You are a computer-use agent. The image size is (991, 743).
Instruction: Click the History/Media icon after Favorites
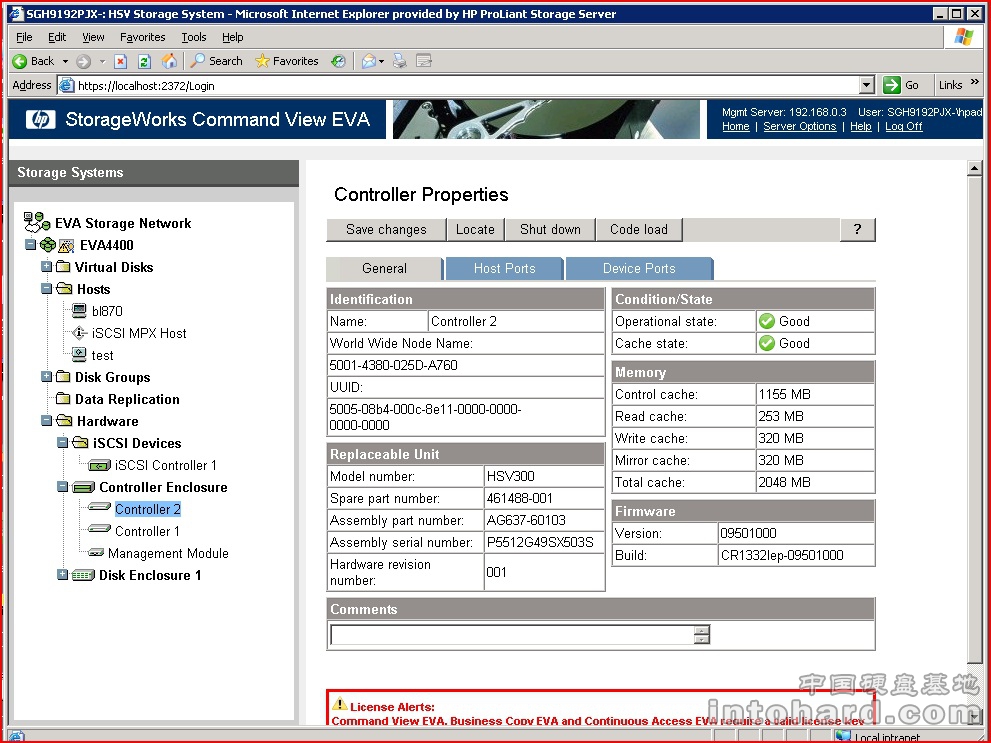tap(339, 61)
